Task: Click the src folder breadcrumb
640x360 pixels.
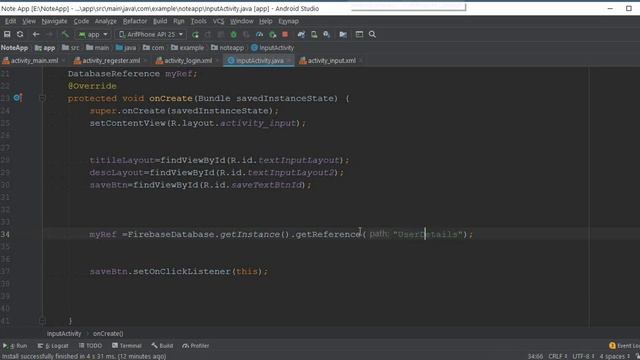Action: (71, 48)
